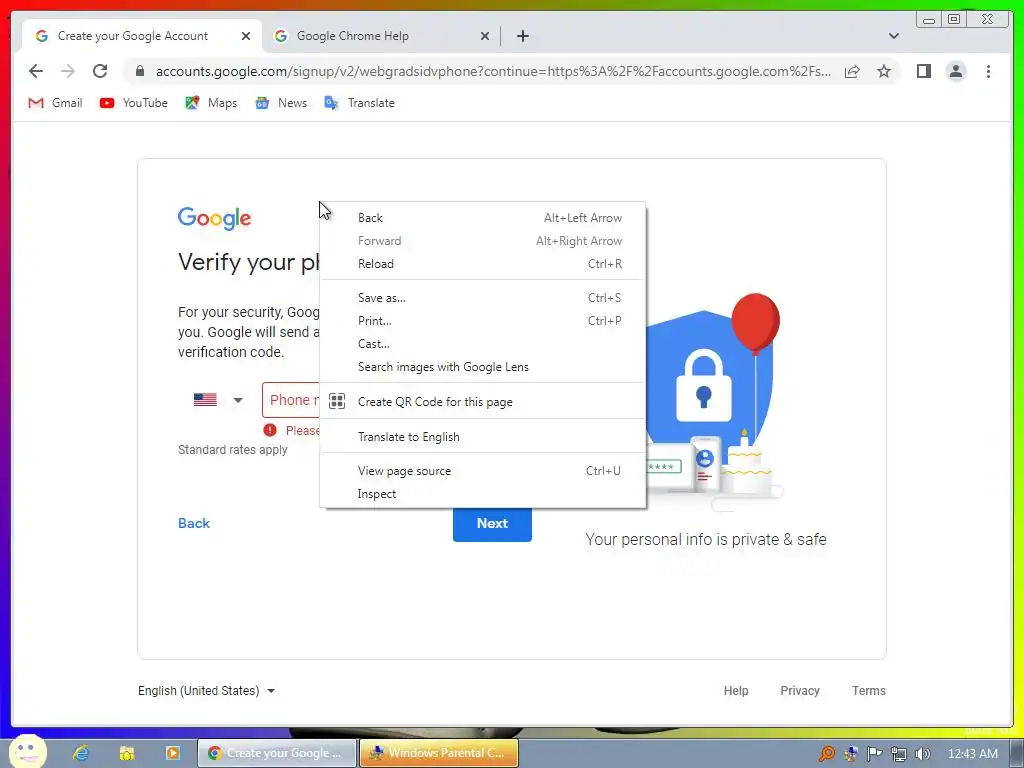Click the address bar URL
The width and height of the screenshot is (1024, 768).
493,71
